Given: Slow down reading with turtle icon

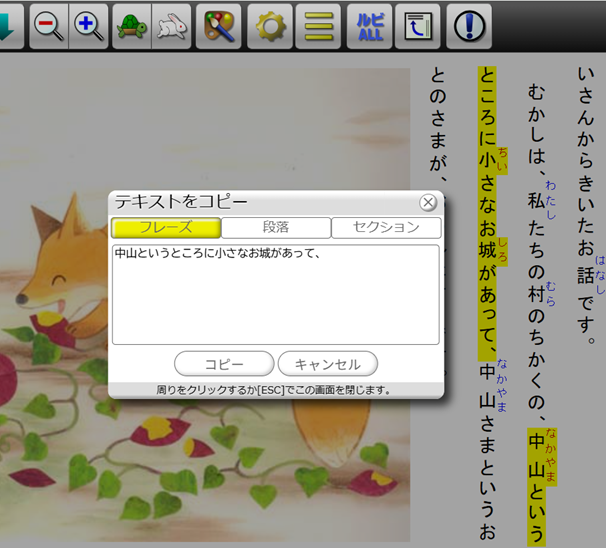Looking at the screenshot, I should [131, 27].
